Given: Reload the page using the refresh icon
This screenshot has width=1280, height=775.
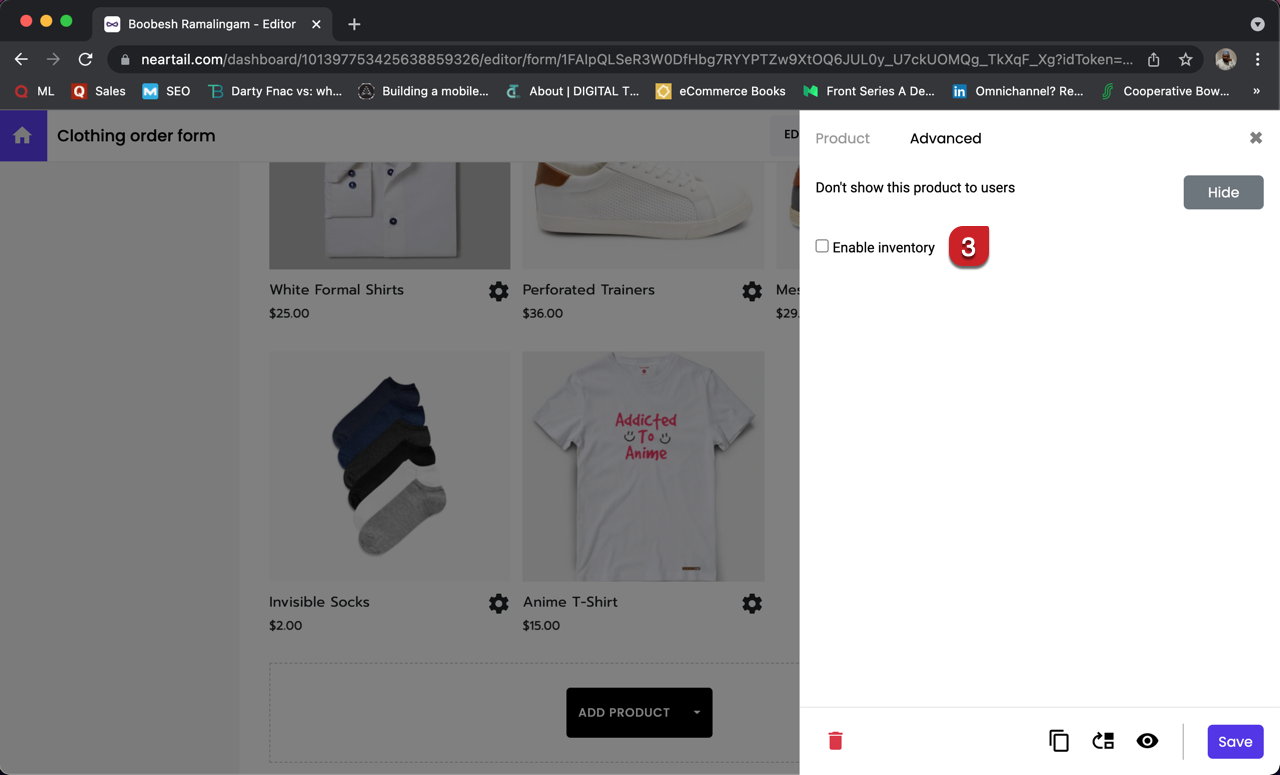Looking at the screenshot, I should pos(85,59).
